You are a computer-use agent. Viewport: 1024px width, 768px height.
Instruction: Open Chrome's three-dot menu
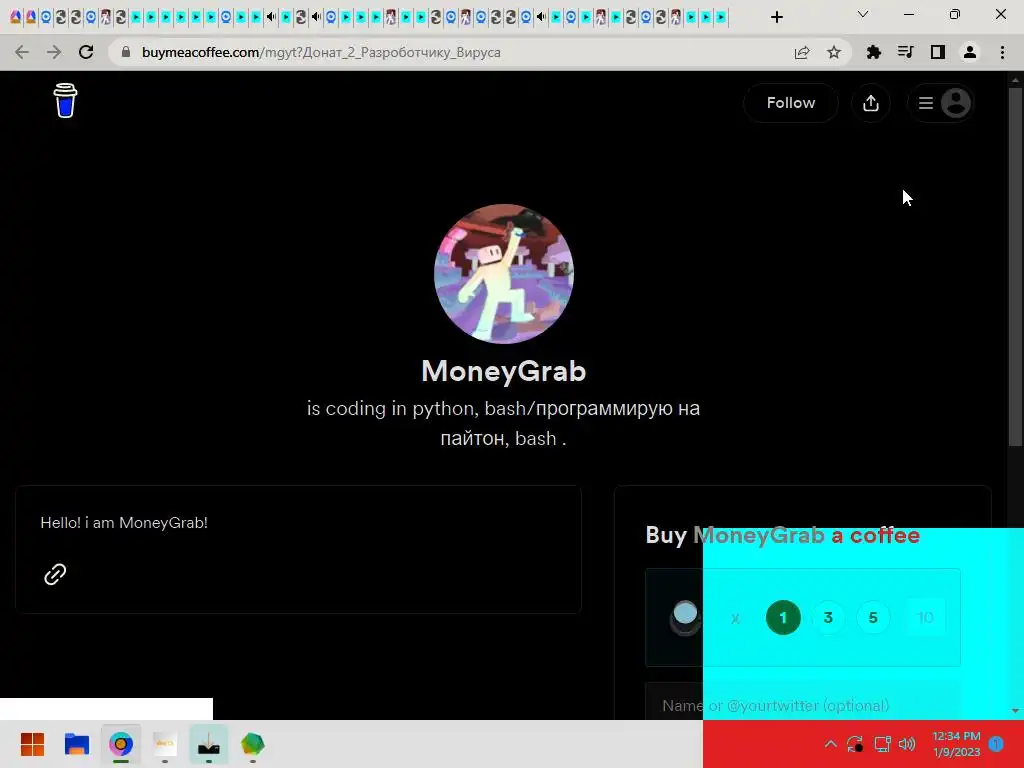pos(1002,52)
